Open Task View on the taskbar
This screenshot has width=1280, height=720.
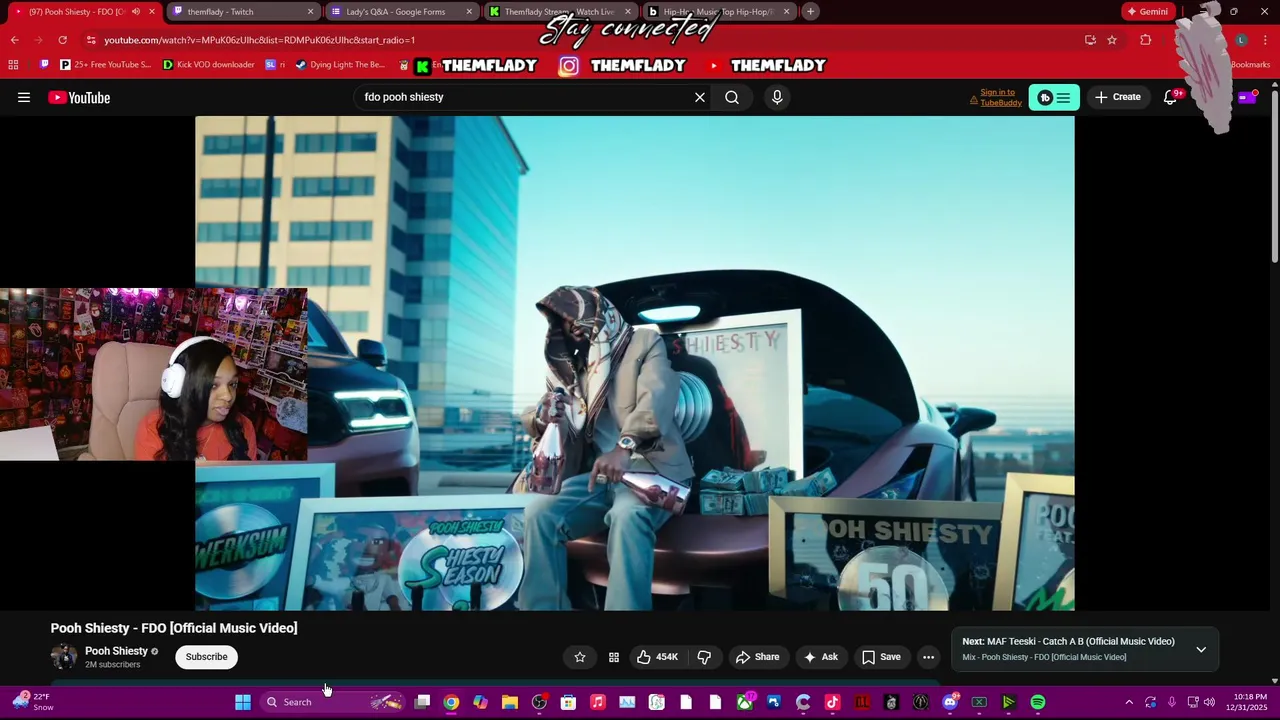(422, 702)
